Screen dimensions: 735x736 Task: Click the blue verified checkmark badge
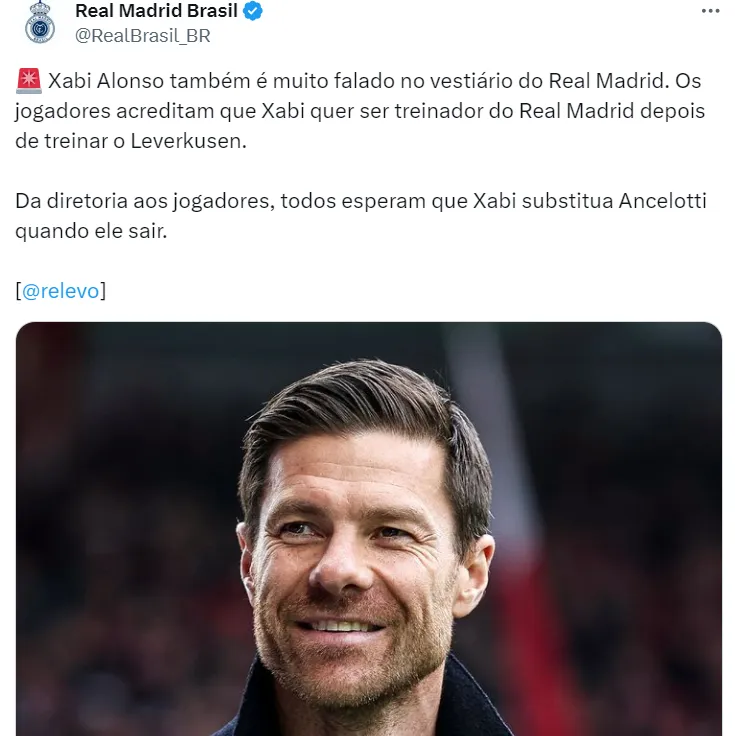pos(253,11)
